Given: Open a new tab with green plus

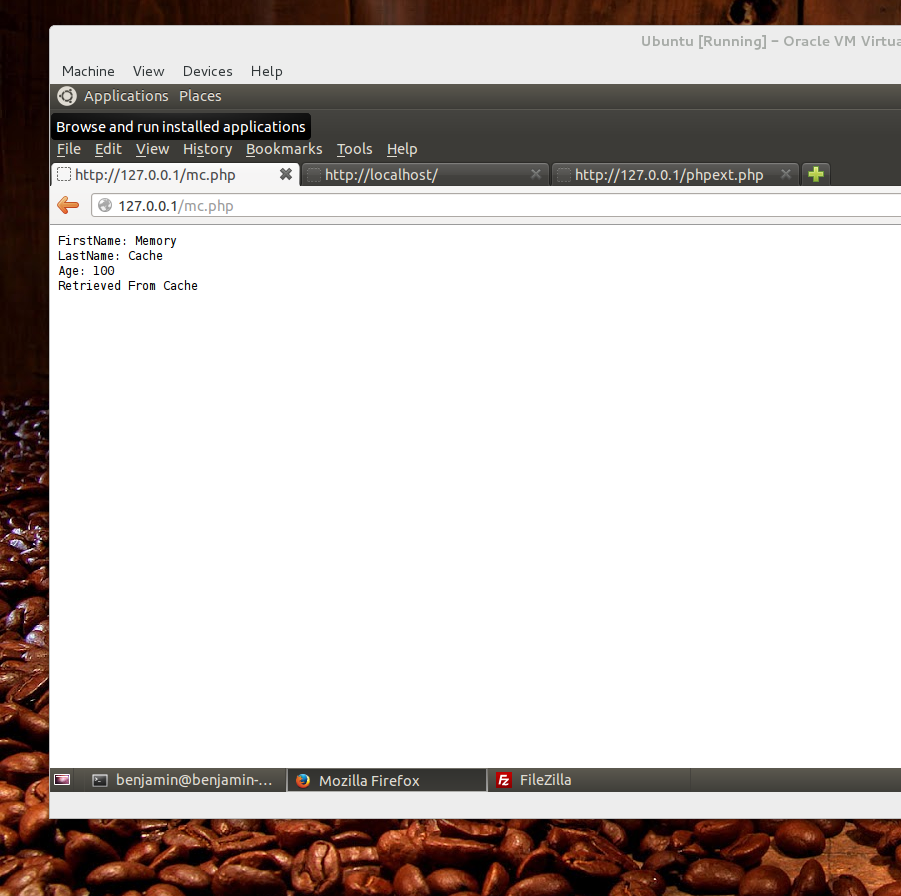Looking at the screenshot, I should [816, 174].
